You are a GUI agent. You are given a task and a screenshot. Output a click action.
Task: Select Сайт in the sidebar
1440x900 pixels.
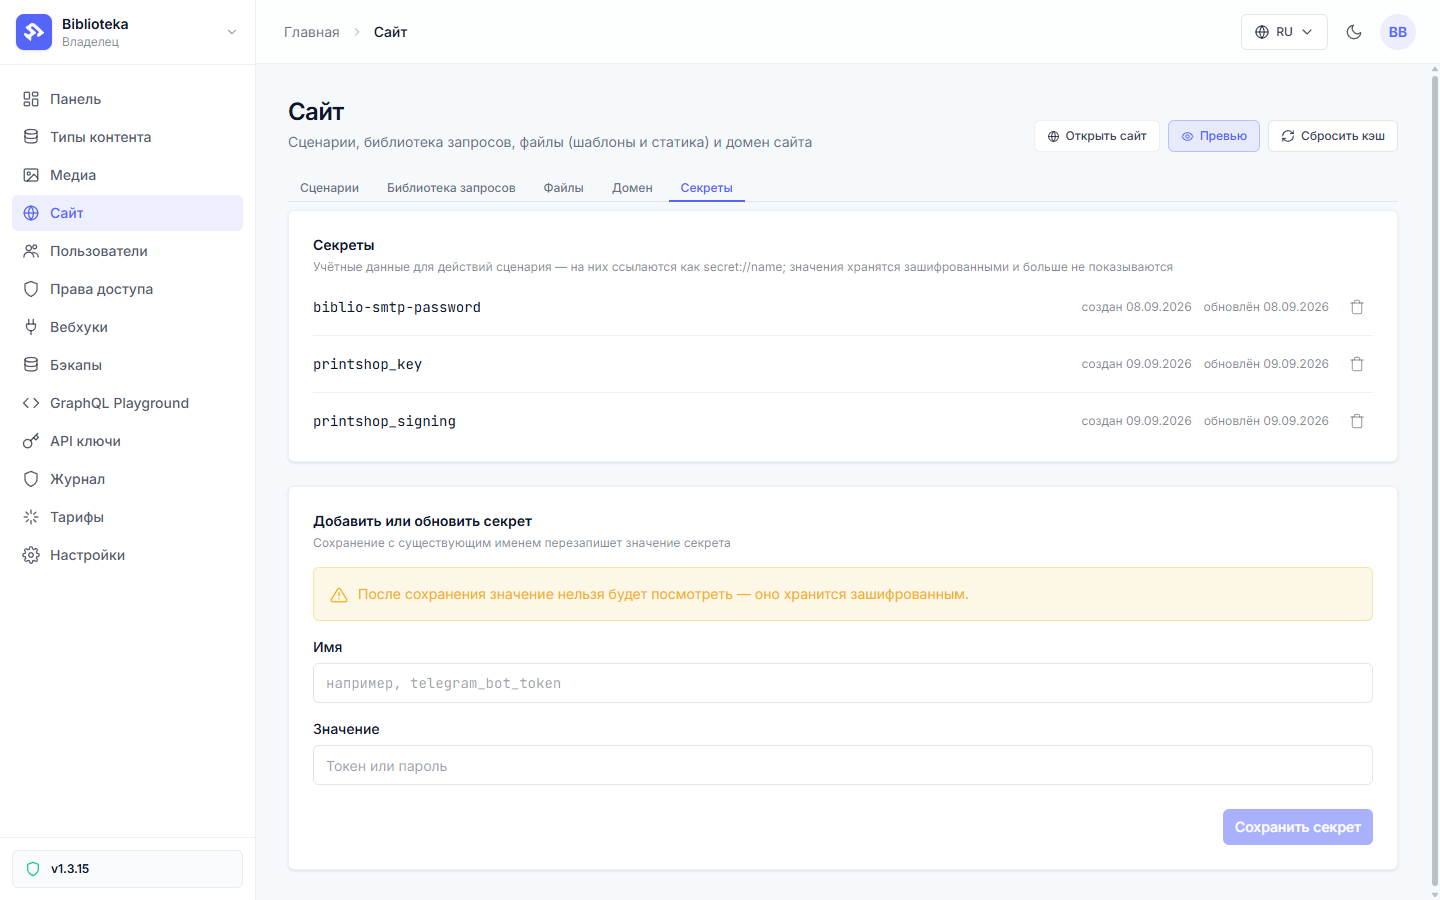127,213
